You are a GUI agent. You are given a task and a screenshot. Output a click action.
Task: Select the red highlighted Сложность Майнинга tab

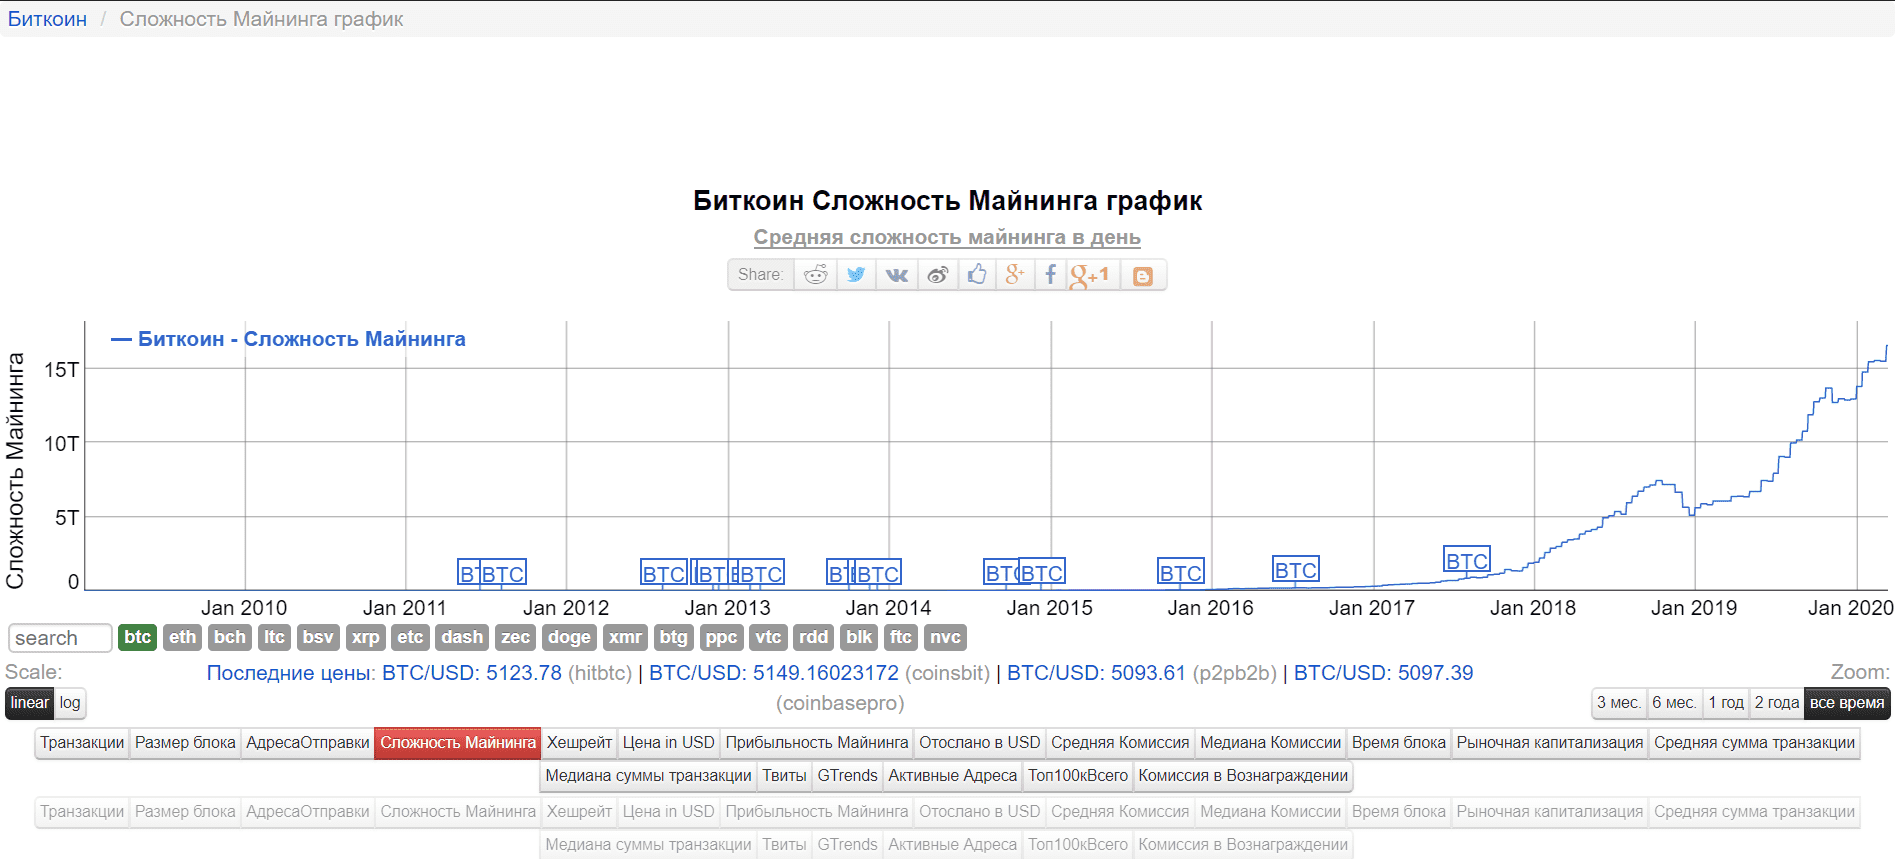[x=458, y=743]
